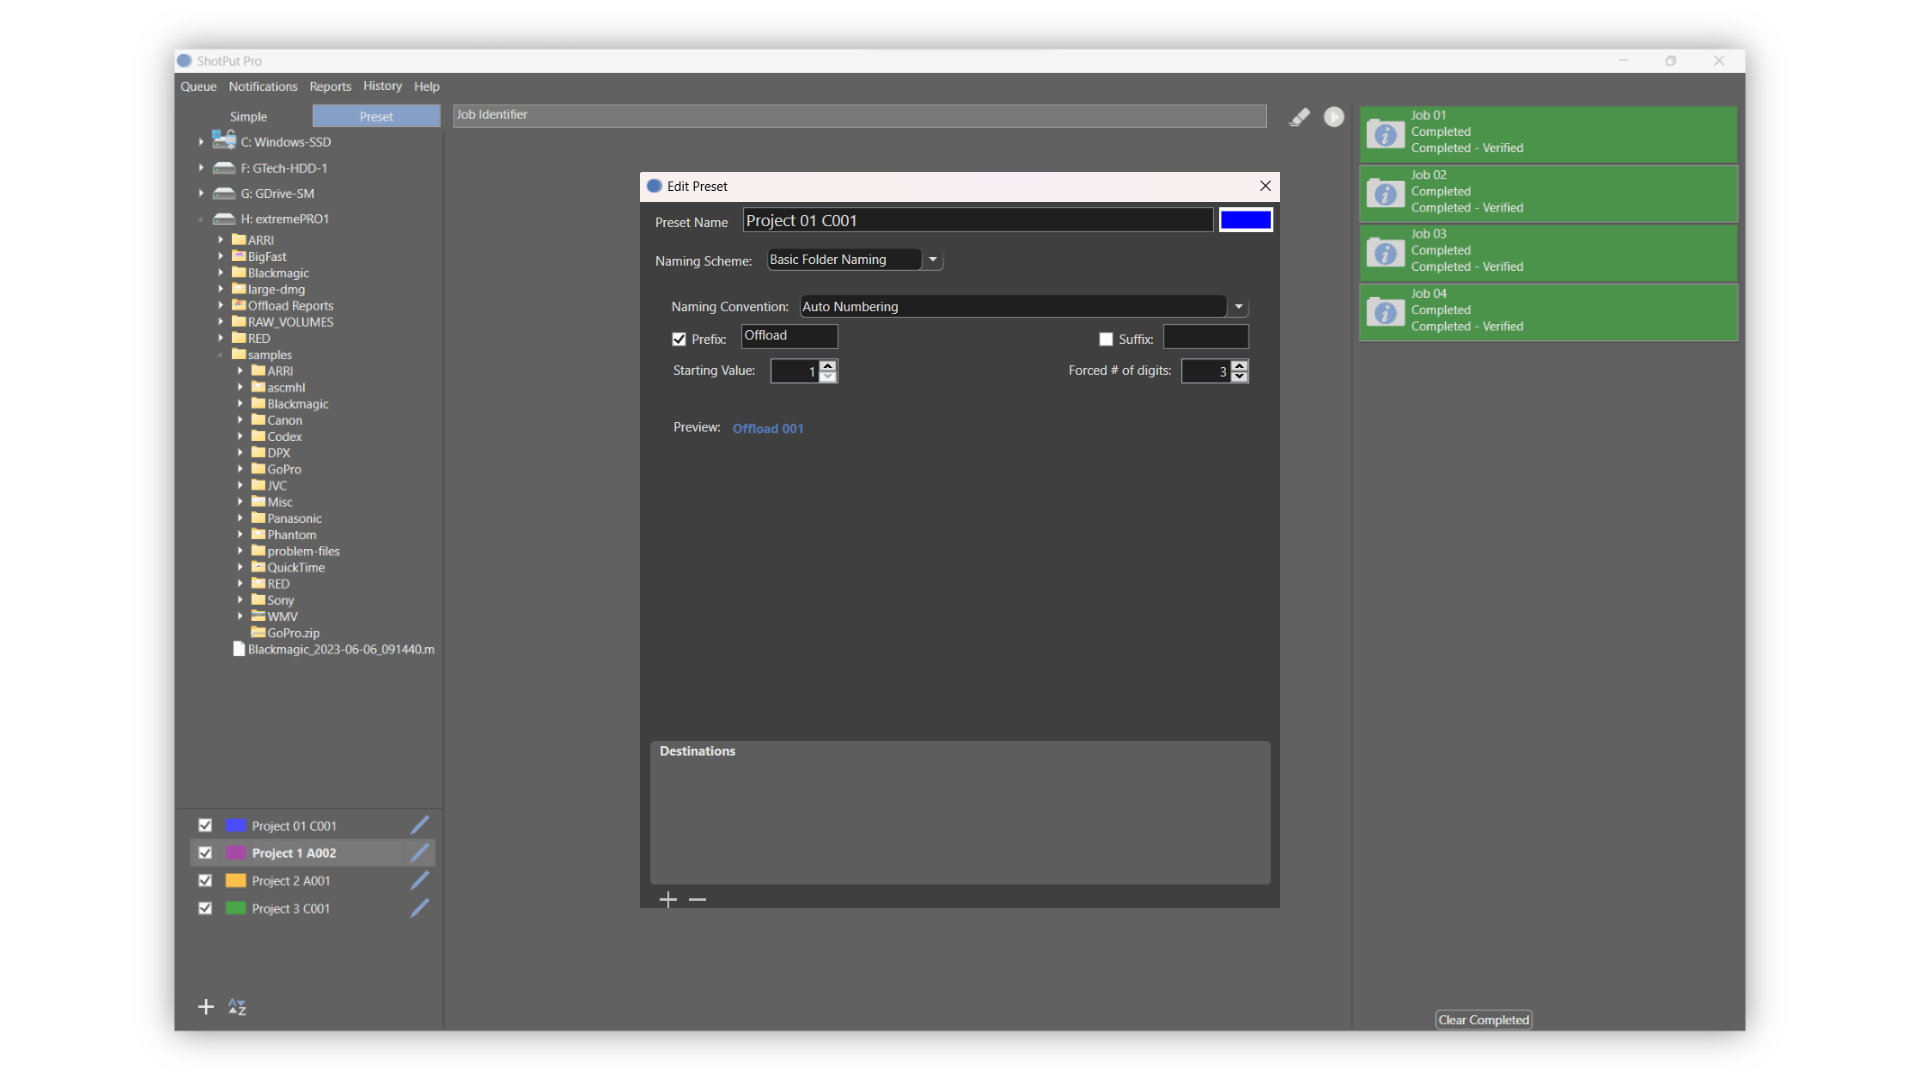Open the blue preset color swatch
1920x1080 pixels.
coord(1246,220)
